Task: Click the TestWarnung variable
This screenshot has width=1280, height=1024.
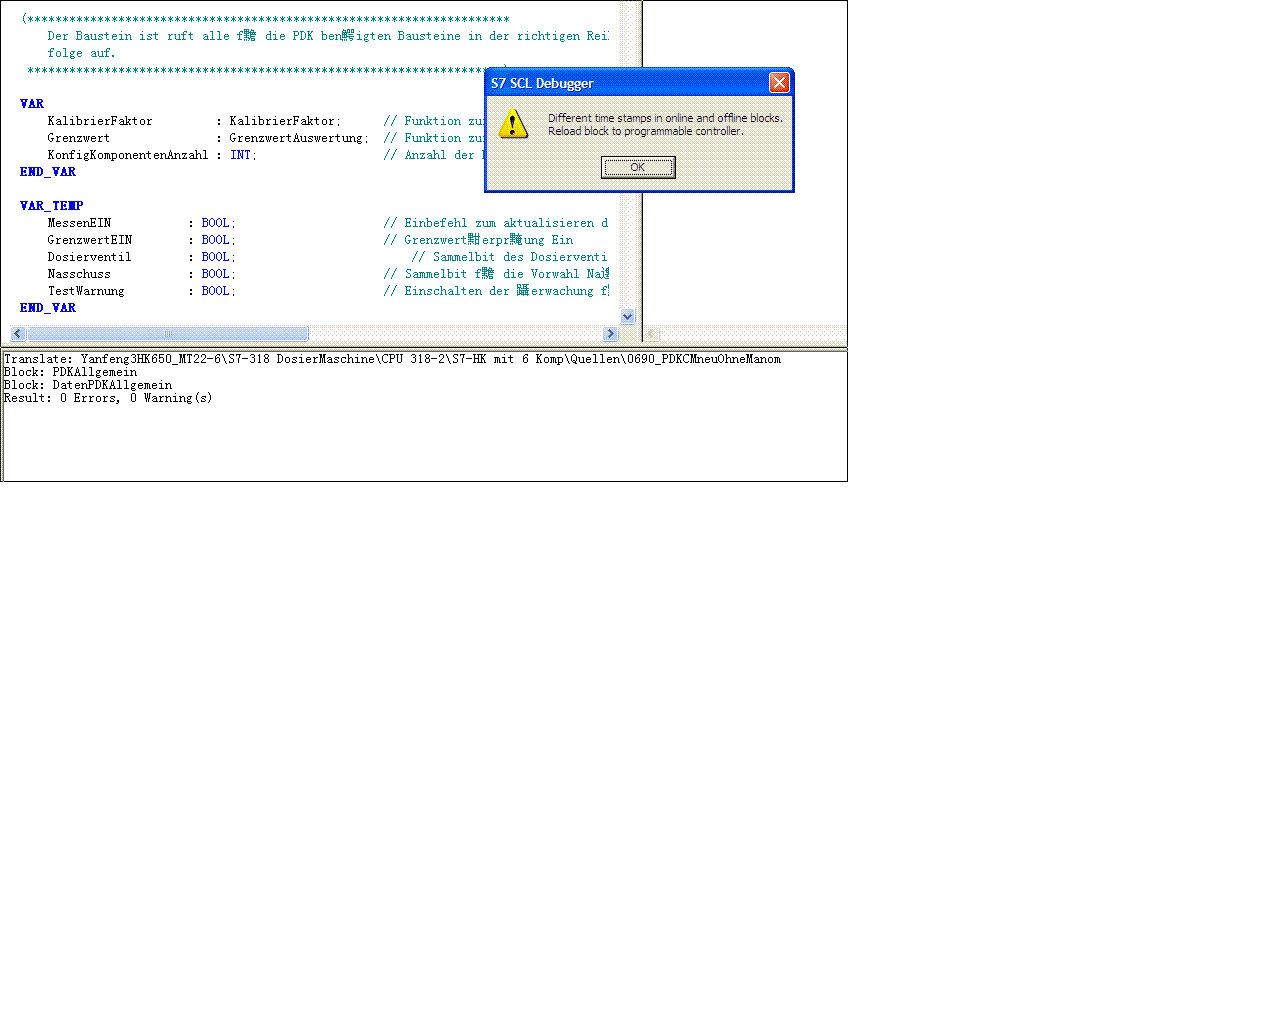Action: [x=86, y=291]
